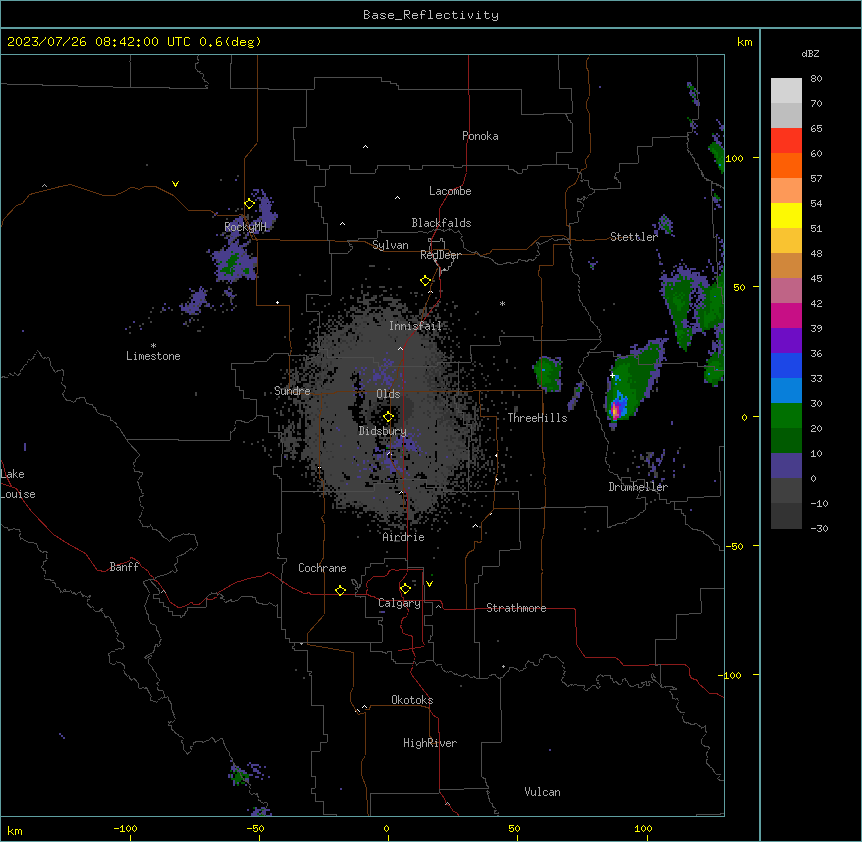This screenshot has height=842, width=862.
Task: Click the Lacombe city label
Action: pos(450,191)
